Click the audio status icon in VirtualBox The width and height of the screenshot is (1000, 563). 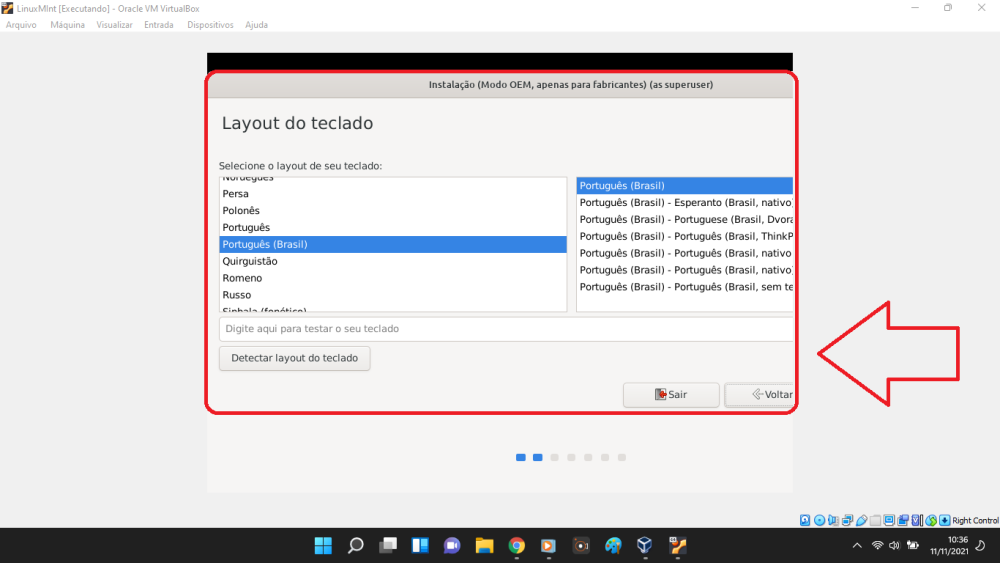click(x=833, y=520)
